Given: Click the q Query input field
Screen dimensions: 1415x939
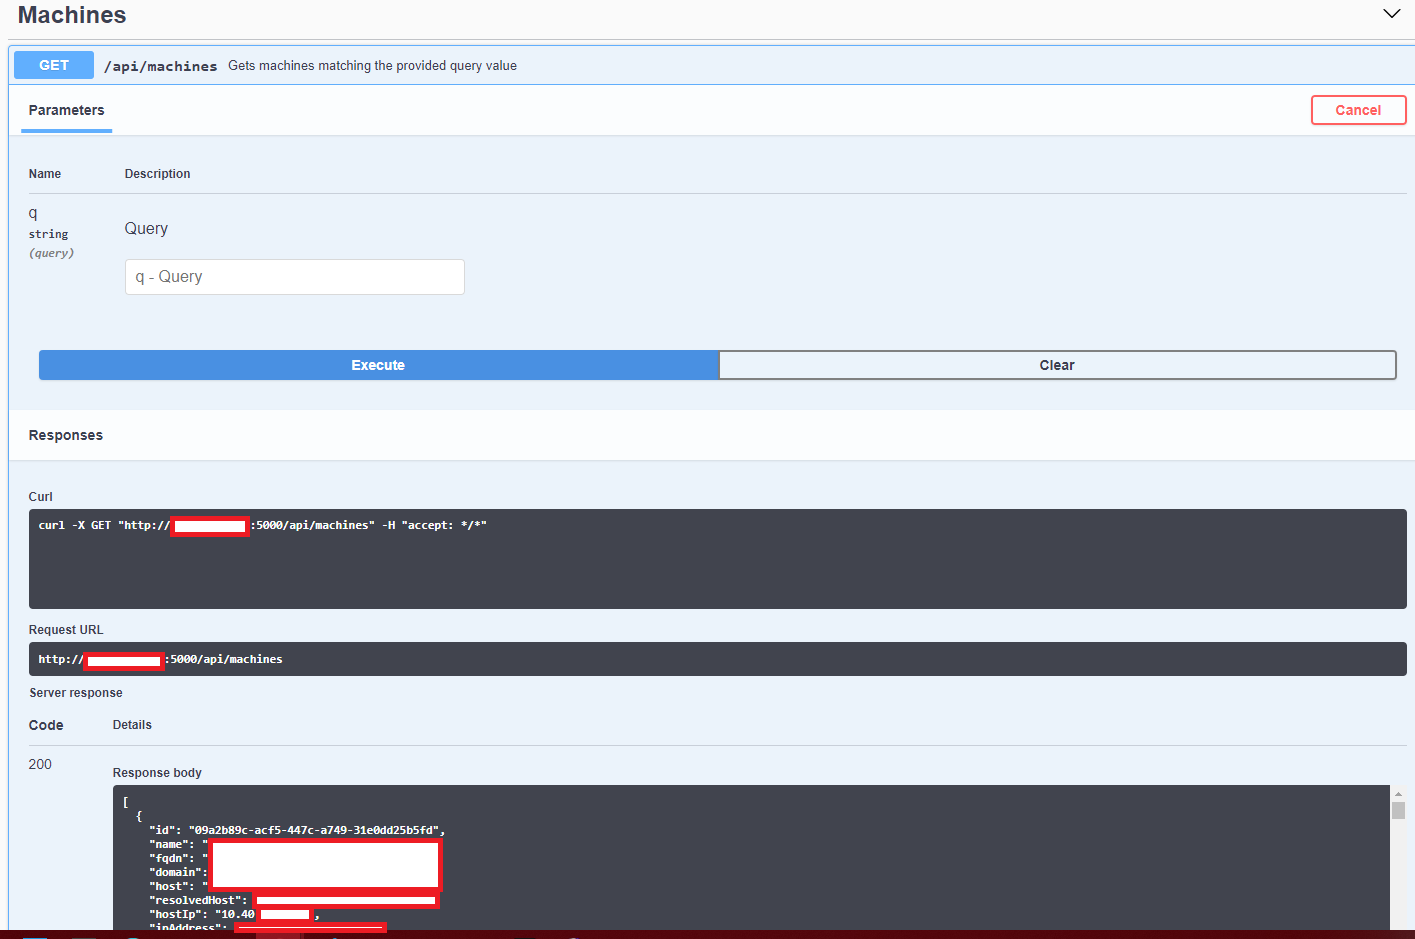Looking at the screenshot, I should click(x=294, y=277).
